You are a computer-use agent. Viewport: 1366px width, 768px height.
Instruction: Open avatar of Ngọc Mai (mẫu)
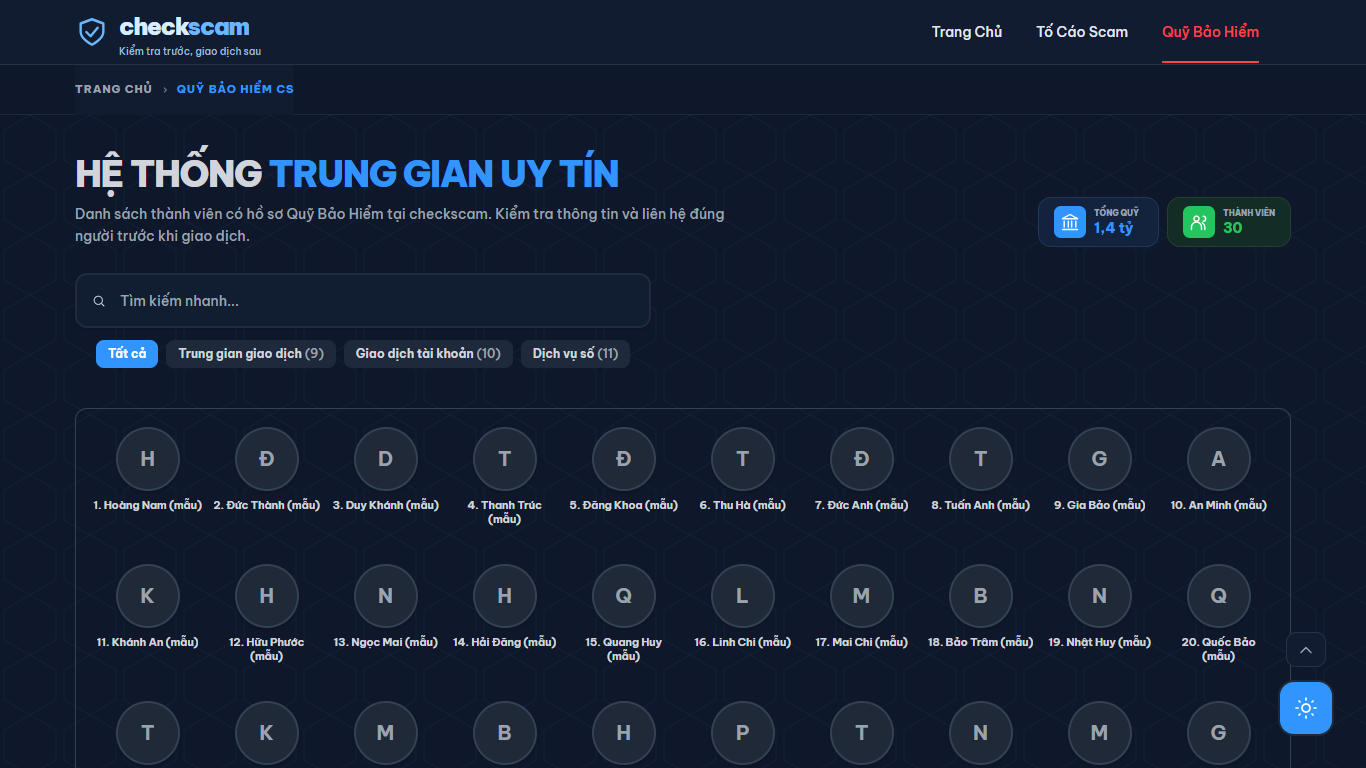click(385, 596)
